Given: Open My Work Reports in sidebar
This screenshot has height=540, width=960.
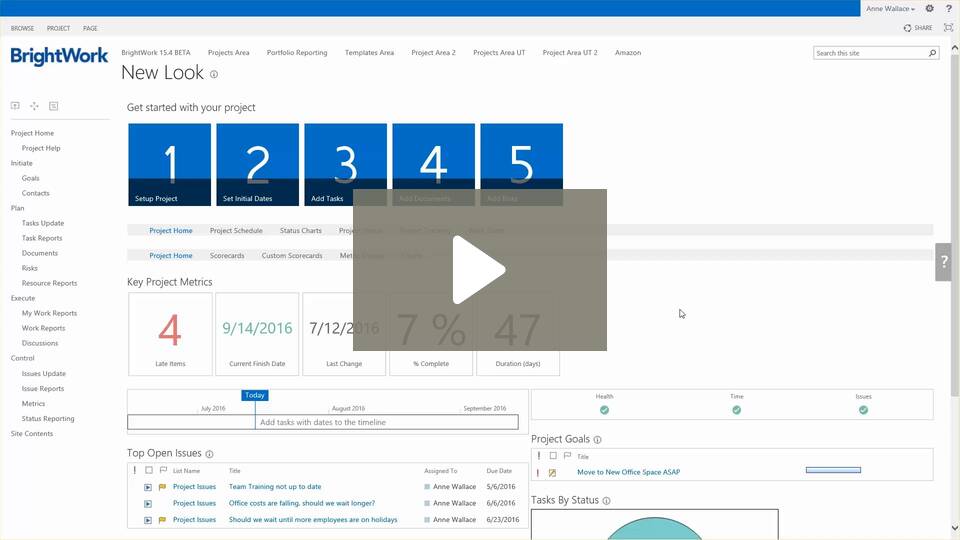Looking at the screenshot, I should (x=50, y=313).
